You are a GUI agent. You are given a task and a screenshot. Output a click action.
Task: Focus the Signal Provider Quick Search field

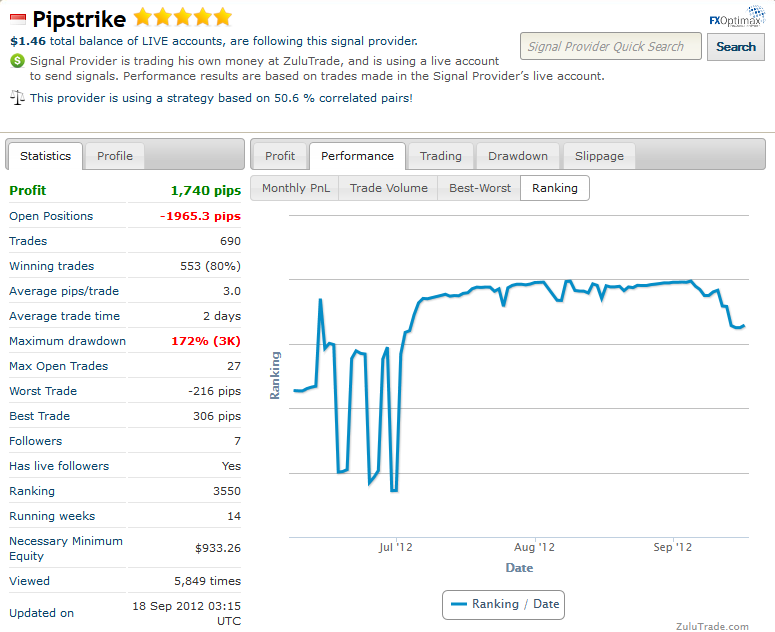610,46
